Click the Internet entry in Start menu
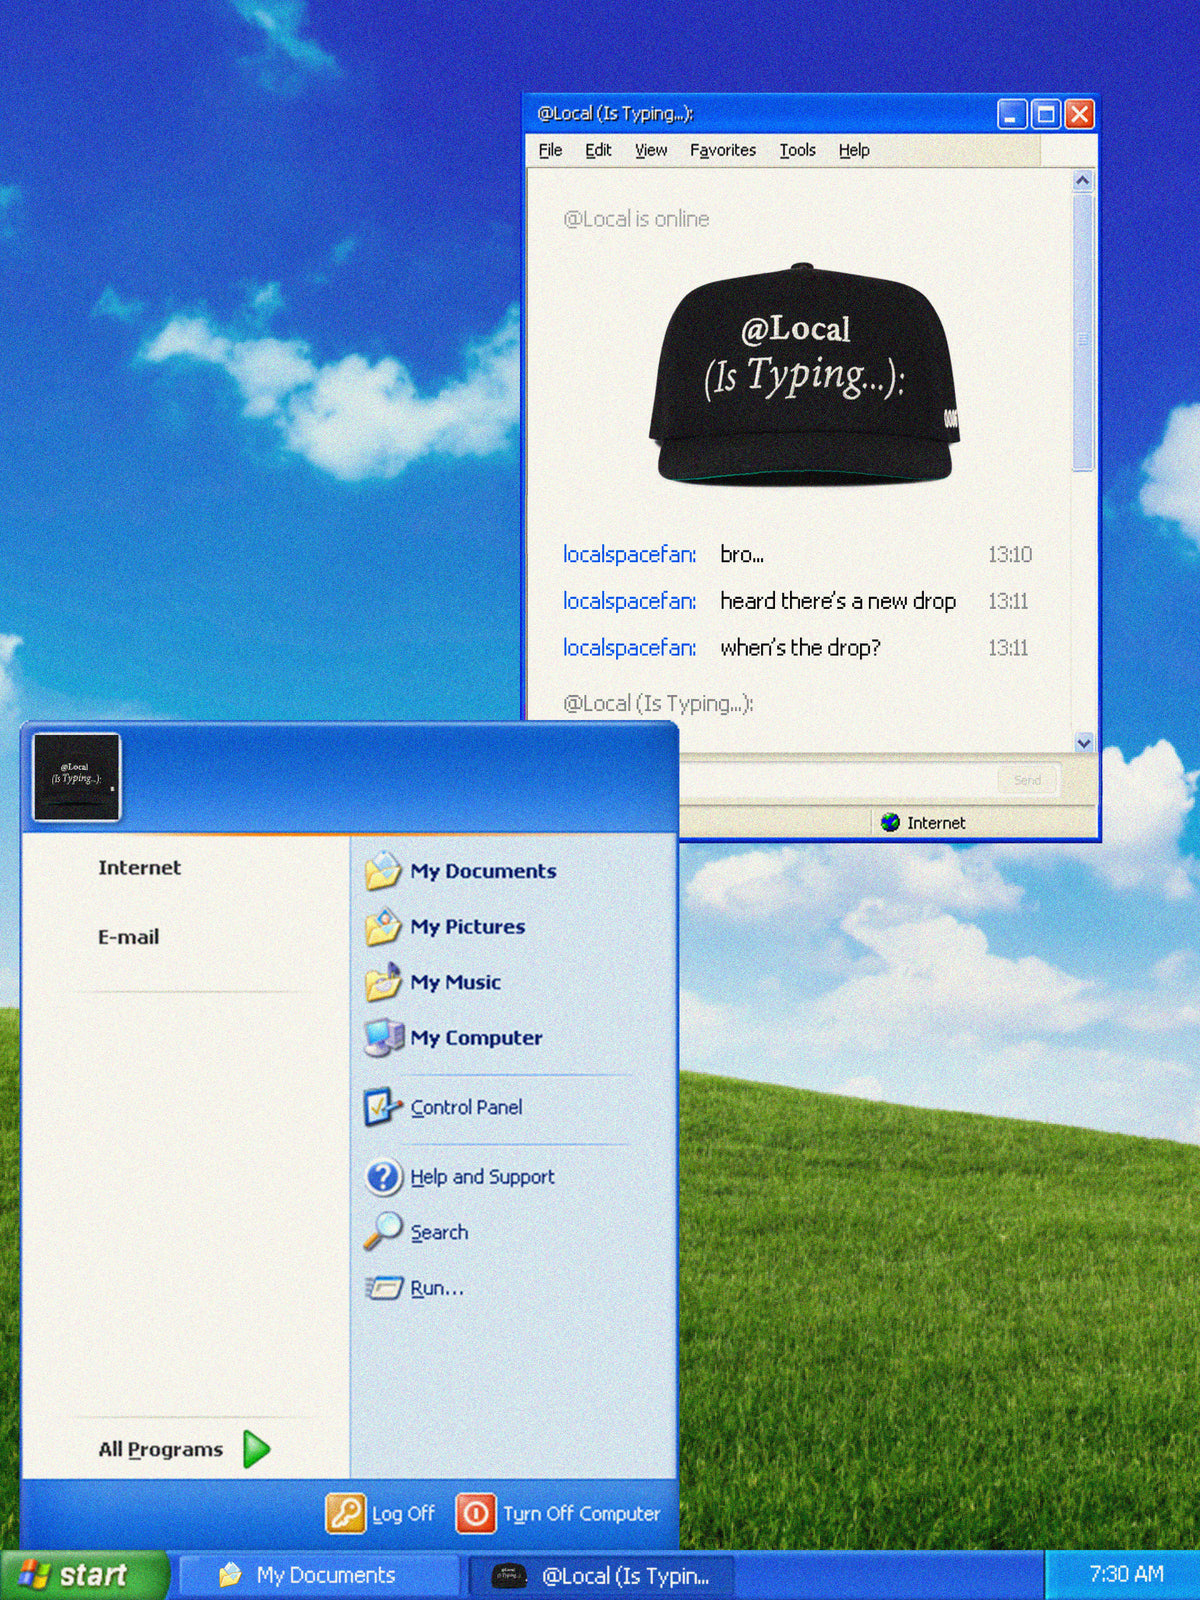 [x=139, y=868]
